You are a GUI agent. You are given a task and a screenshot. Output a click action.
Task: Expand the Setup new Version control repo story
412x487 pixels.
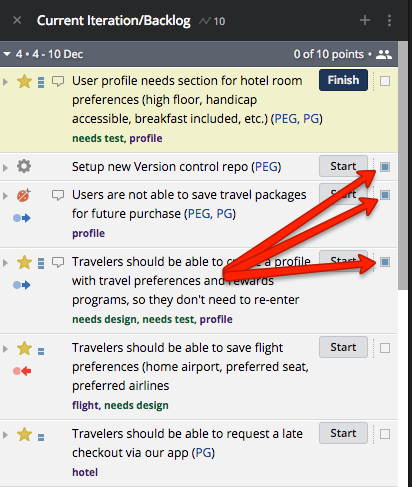pos(5,167)
